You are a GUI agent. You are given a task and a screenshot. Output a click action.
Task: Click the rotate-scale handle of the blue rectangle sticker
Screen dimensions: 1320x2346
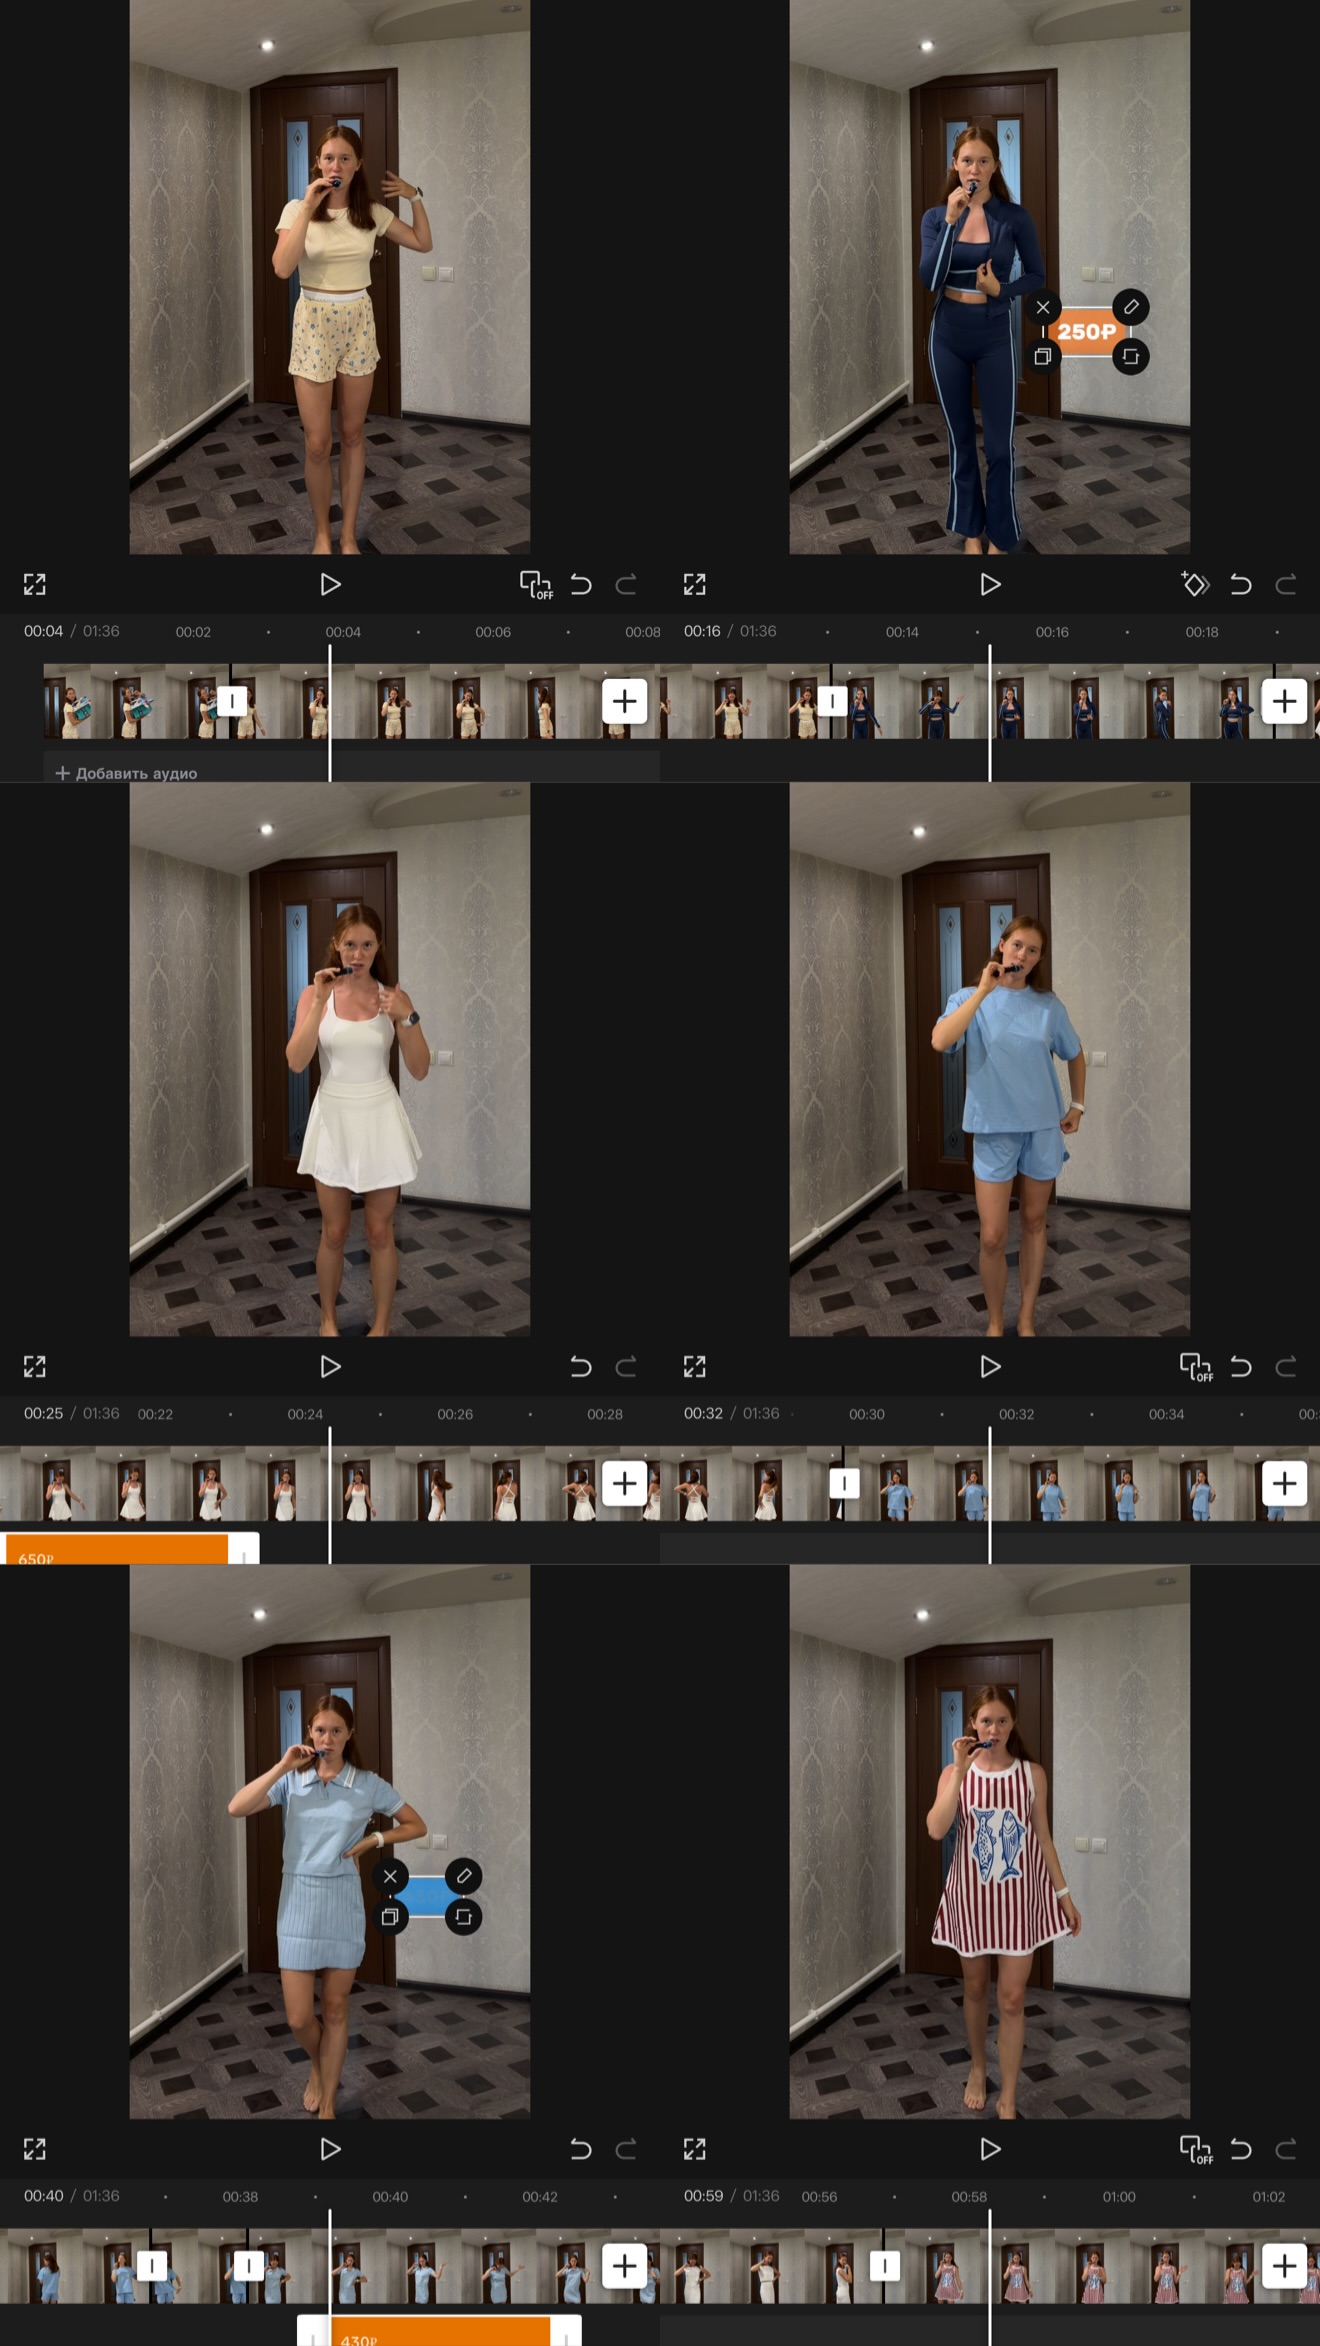pyautogui.click(x=464, y=1917)
